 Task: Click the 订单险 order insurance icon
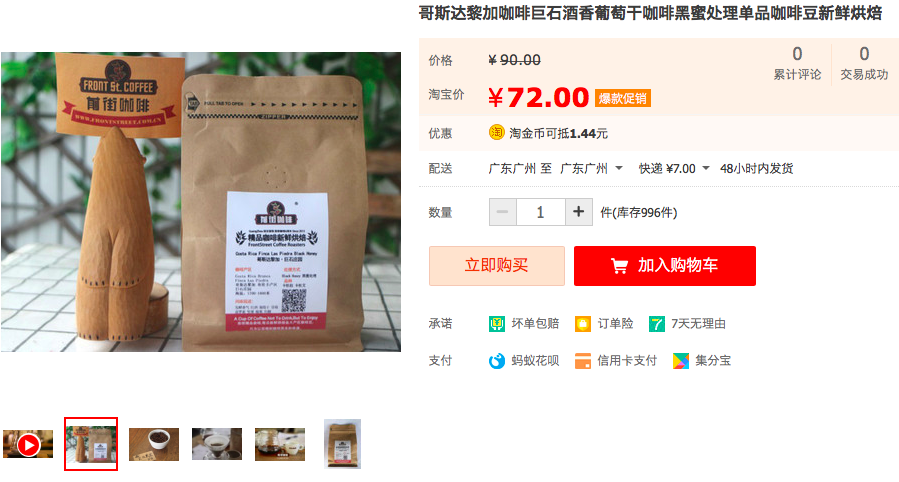click(583, 324)
